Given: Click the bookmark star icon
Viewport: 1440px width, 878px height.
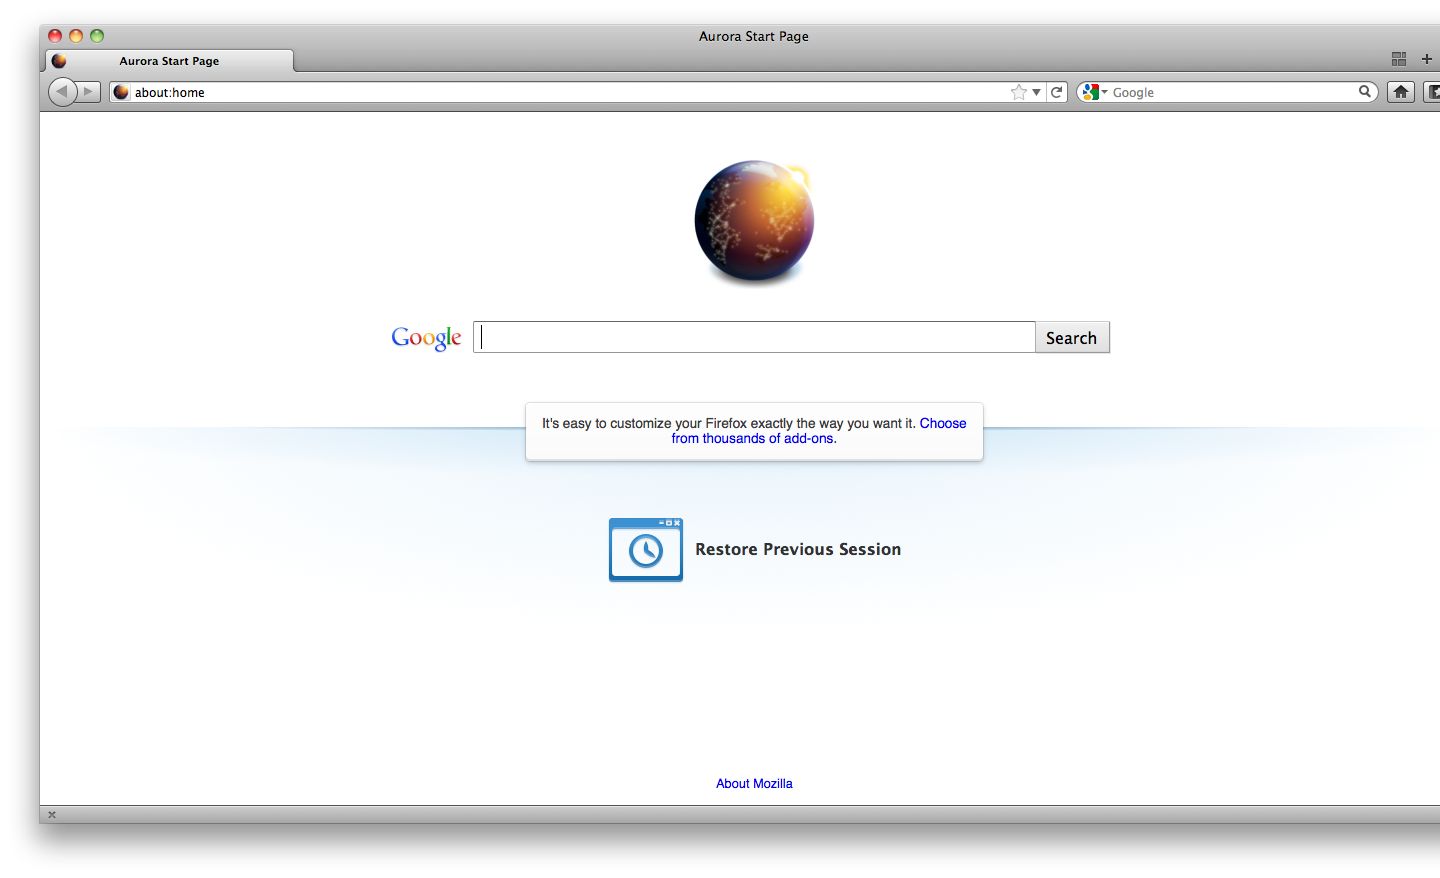Looking at the screenshot, I should (1017, 92).
